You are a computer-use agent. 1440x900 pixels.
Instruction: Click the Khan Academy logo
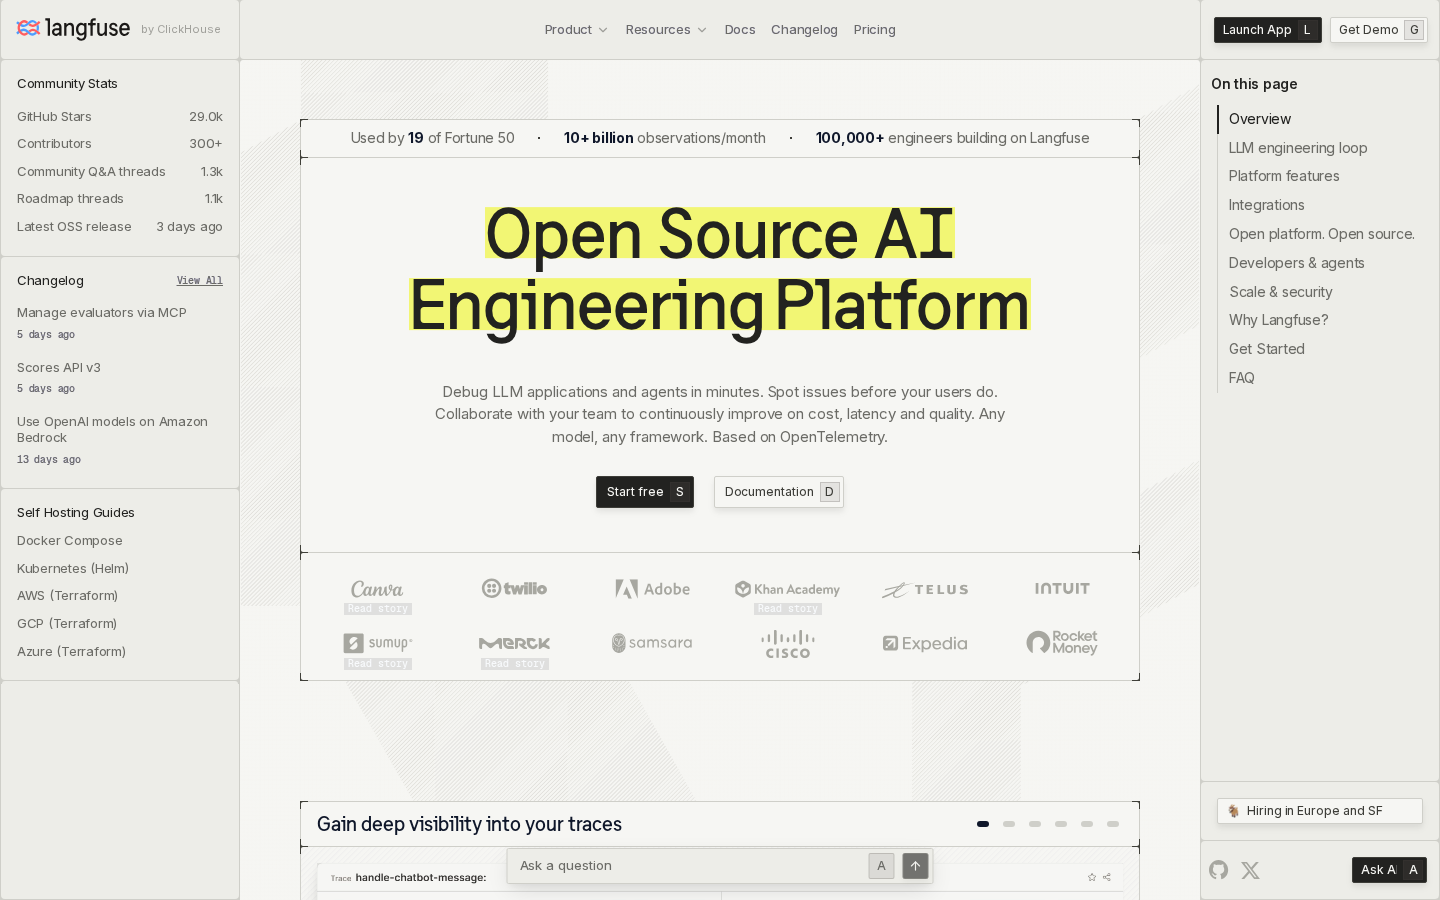[x=787, y=589]
